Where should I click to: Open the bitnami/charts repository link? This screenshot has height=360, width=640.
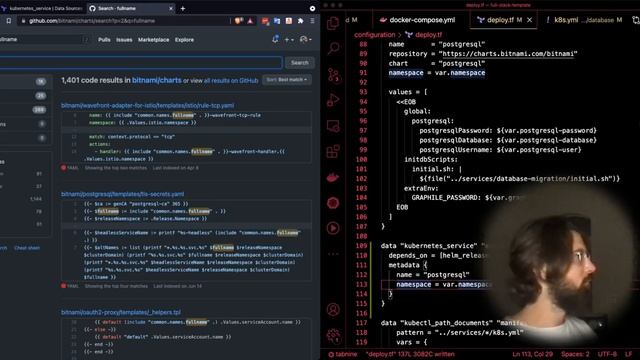157,80
